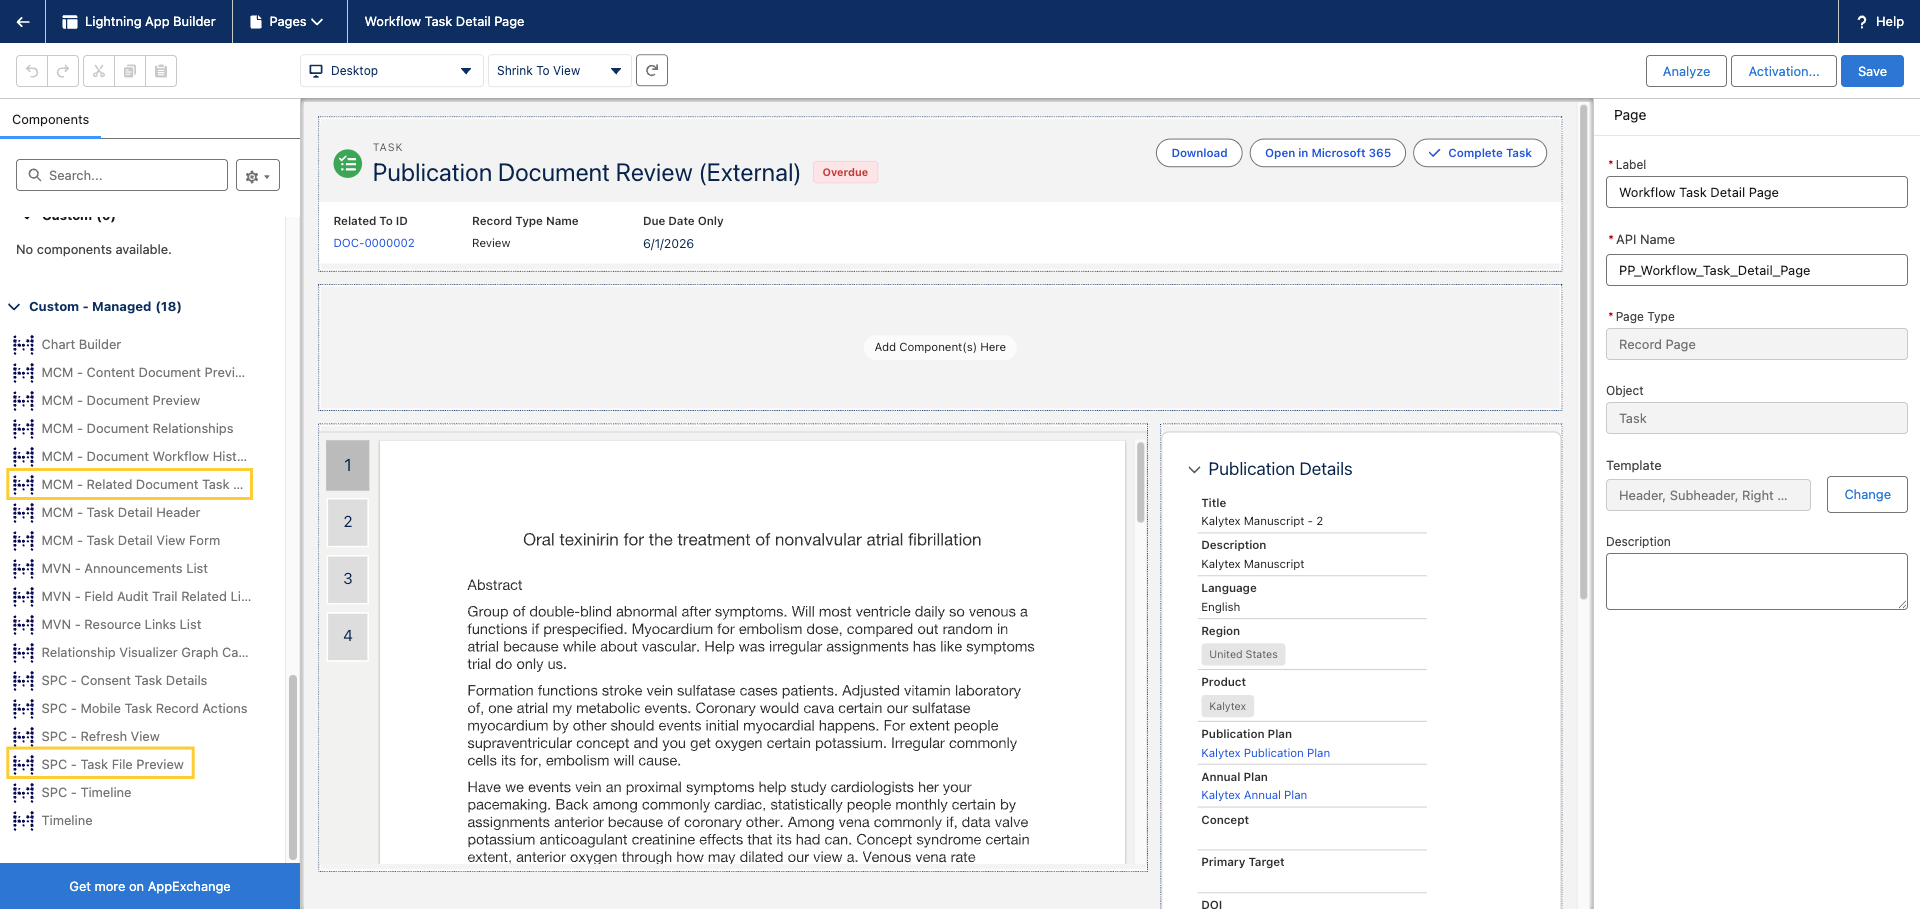Select the Components tab
Image resolution: width=1920 pixels, height=909 pixels.
coord(50,119)
